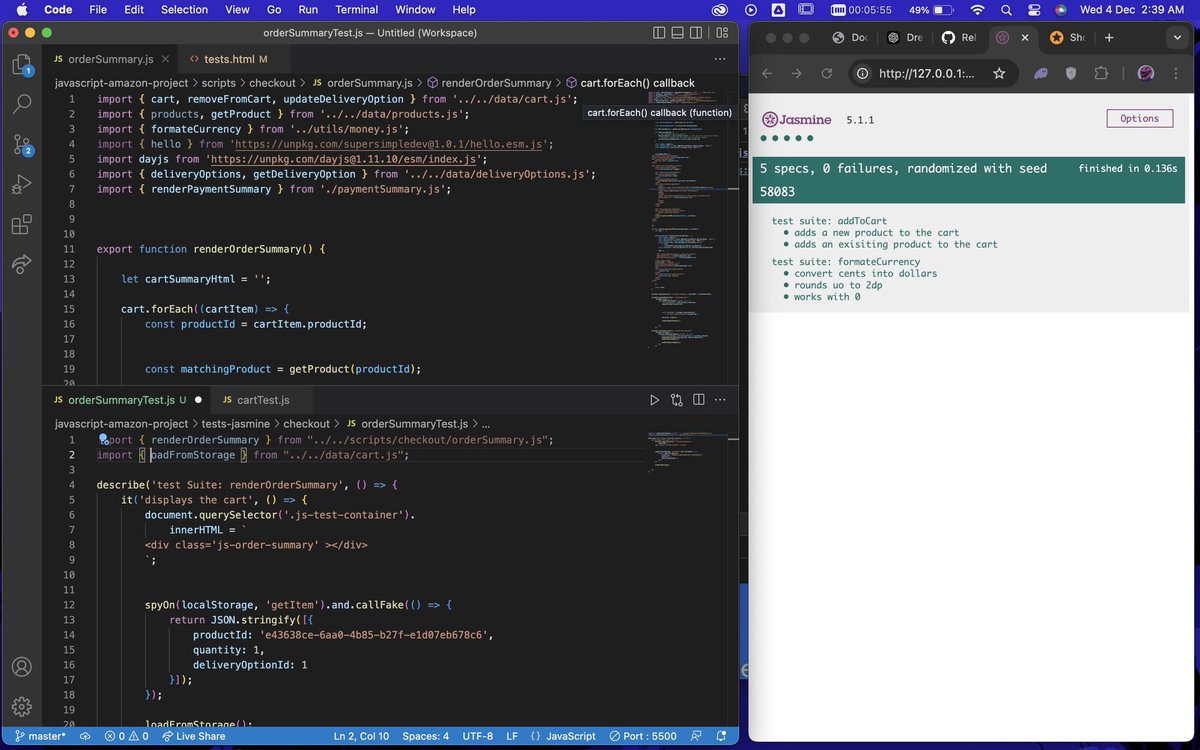The height and width of the screenshot is (750, 1200).
Task: Open the Explorer view in VS Code
Action: [x=21, y=66]
